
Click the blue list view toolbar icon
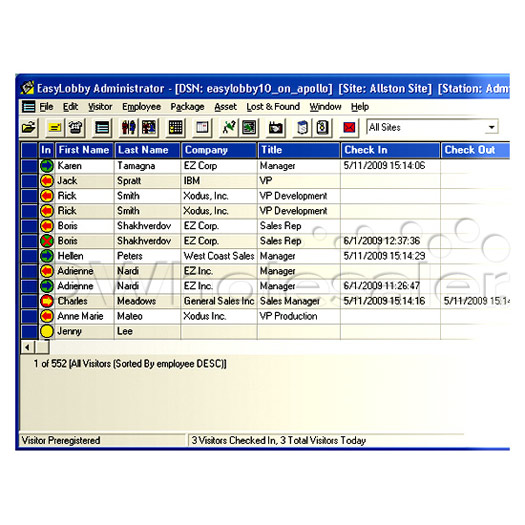click(x=102, y=128)
